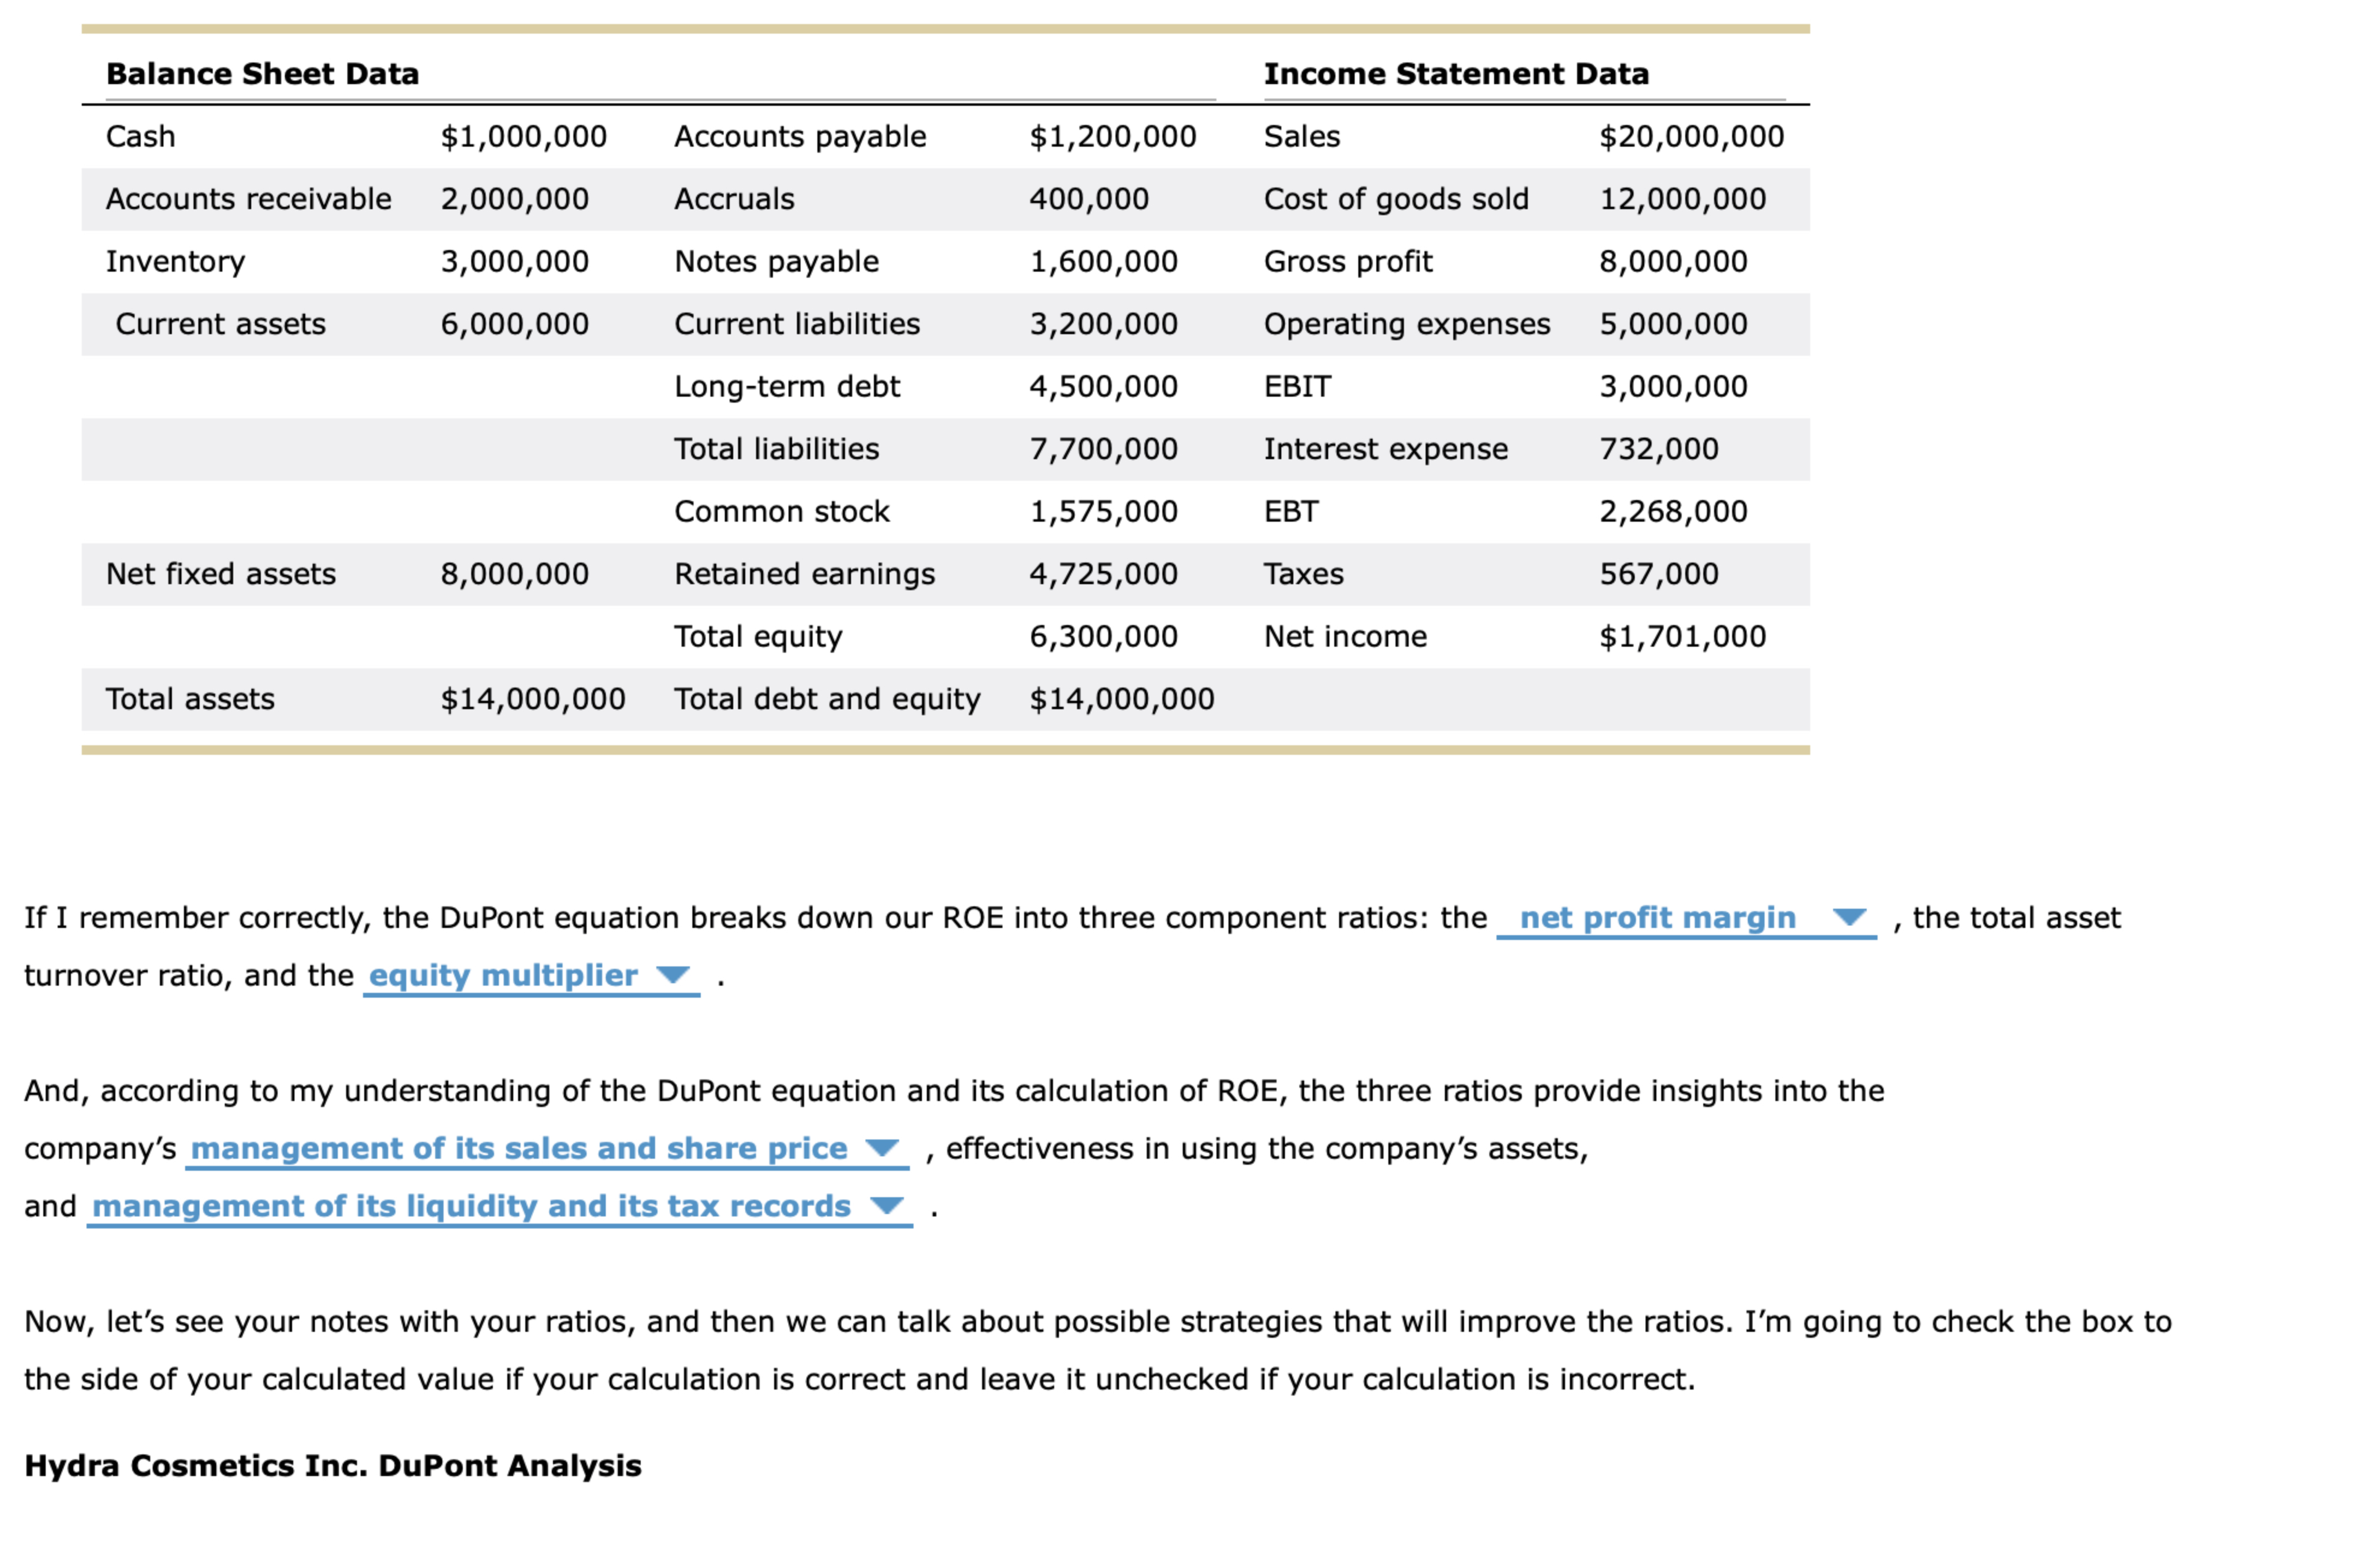Click the Income Statement Data header
This screenshot has width=2380, height=1565.
coord(1456,74)
